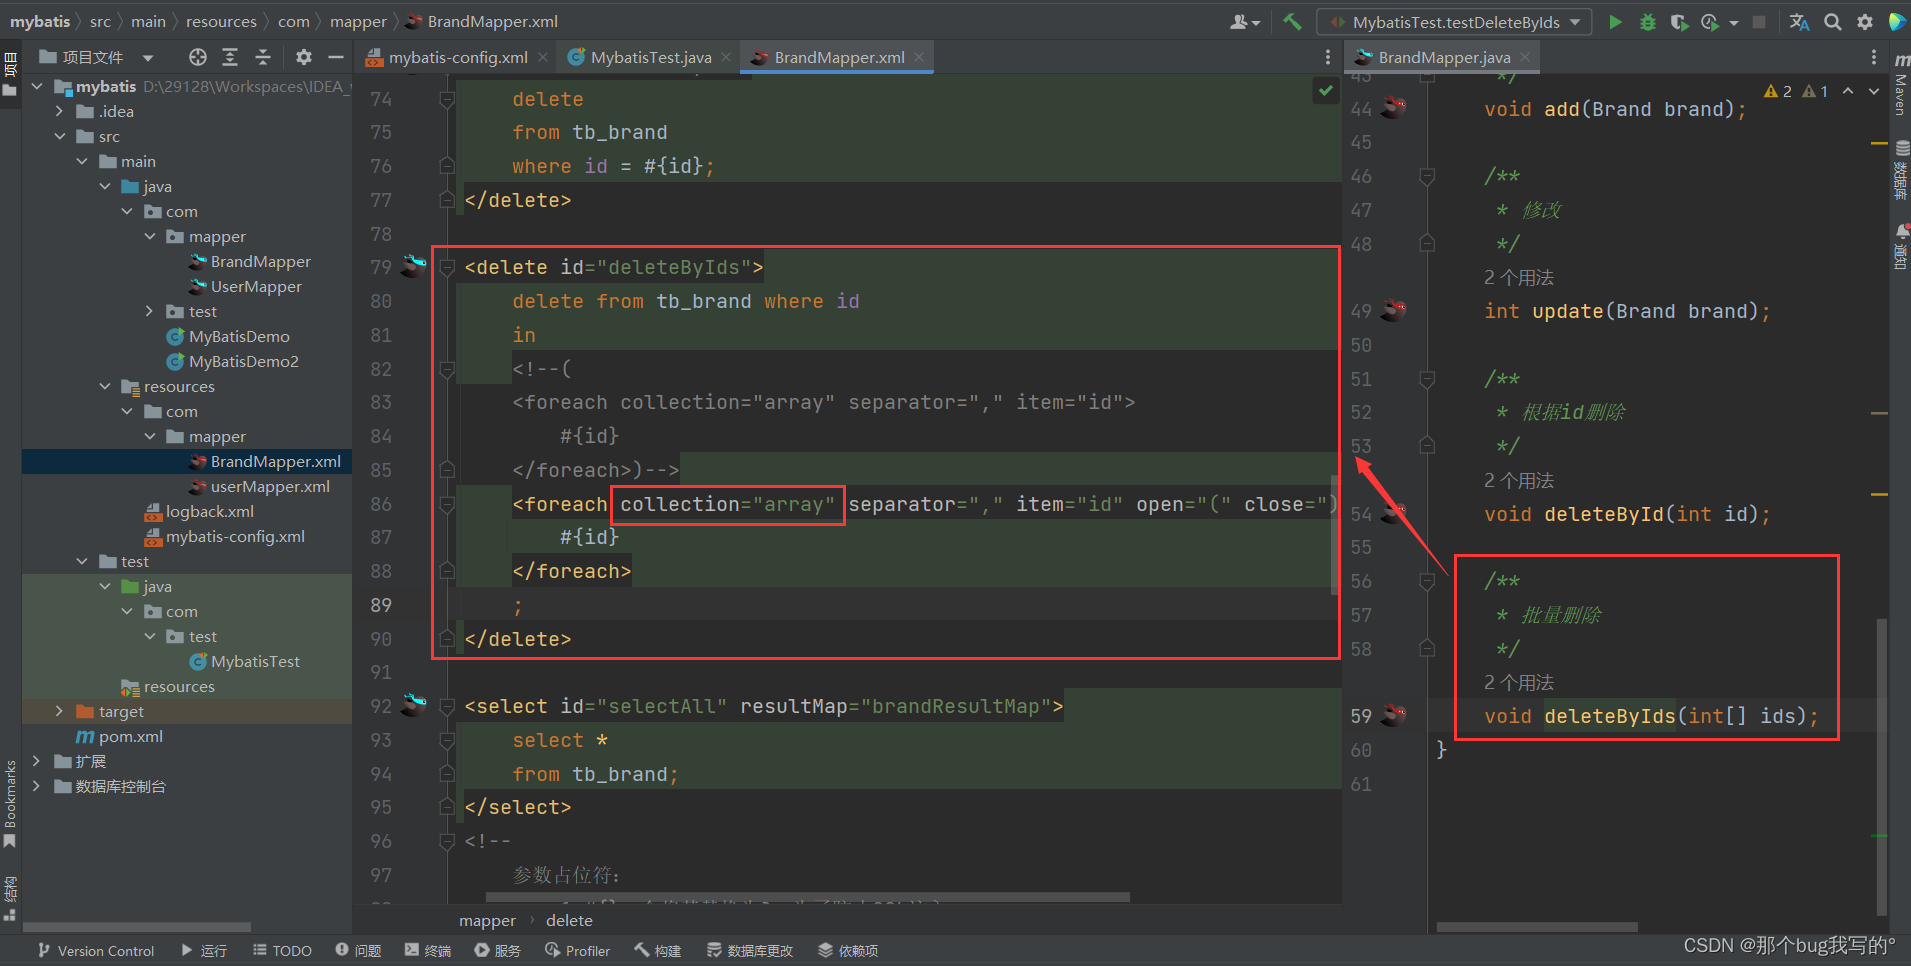Click mapper gutter icon at line 59
Viewport: 1911px width, 966px height.
coord(1394,715)
